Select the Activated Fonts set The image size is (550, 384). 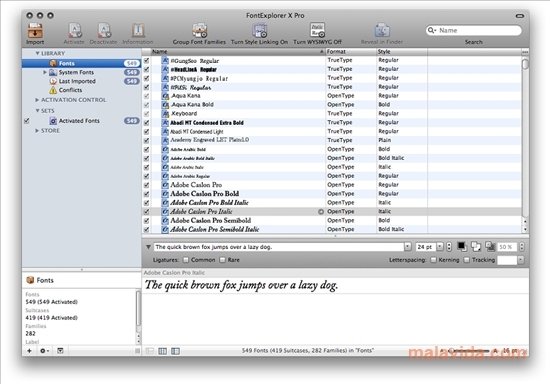[x=79, y=121]
